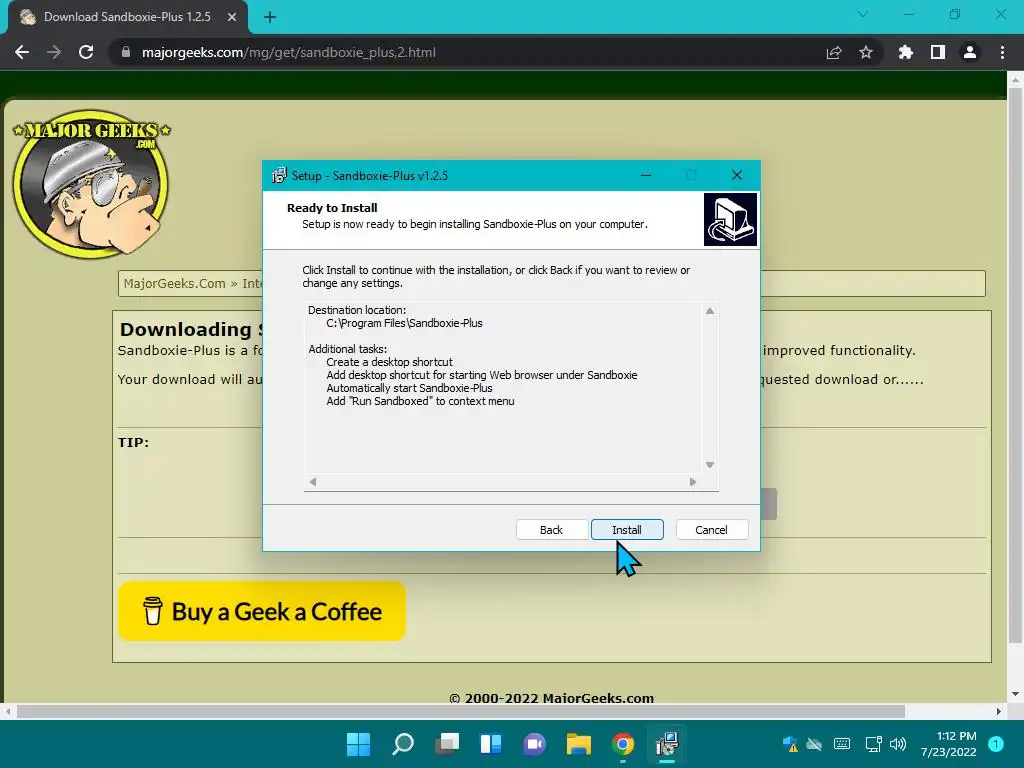
Task: Click the Install button in setup dialog
Action: pos(627,530)
